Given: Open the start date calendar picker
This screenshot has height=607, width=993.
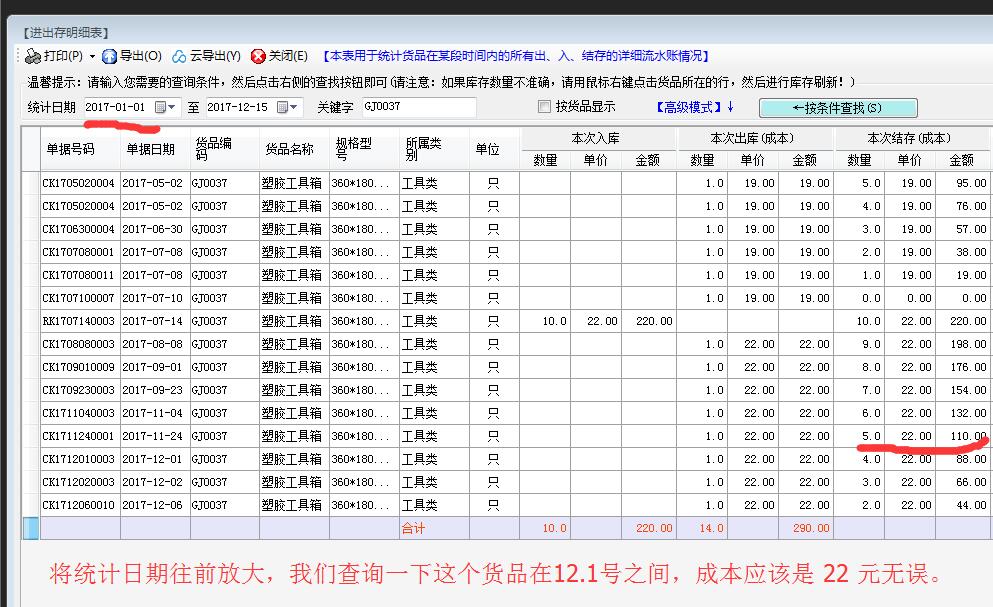Looking at the screenshot, I should pos(165,107).
